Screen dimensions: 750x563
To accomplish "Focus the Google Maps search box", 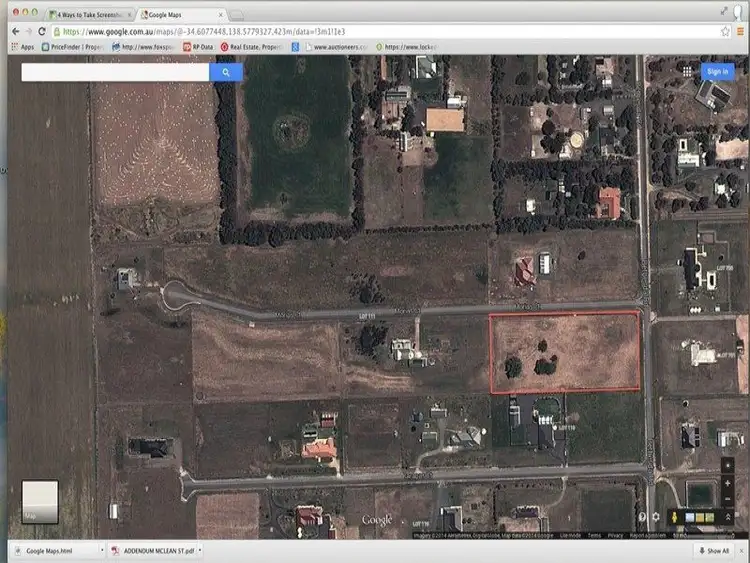I will (115, 72).
